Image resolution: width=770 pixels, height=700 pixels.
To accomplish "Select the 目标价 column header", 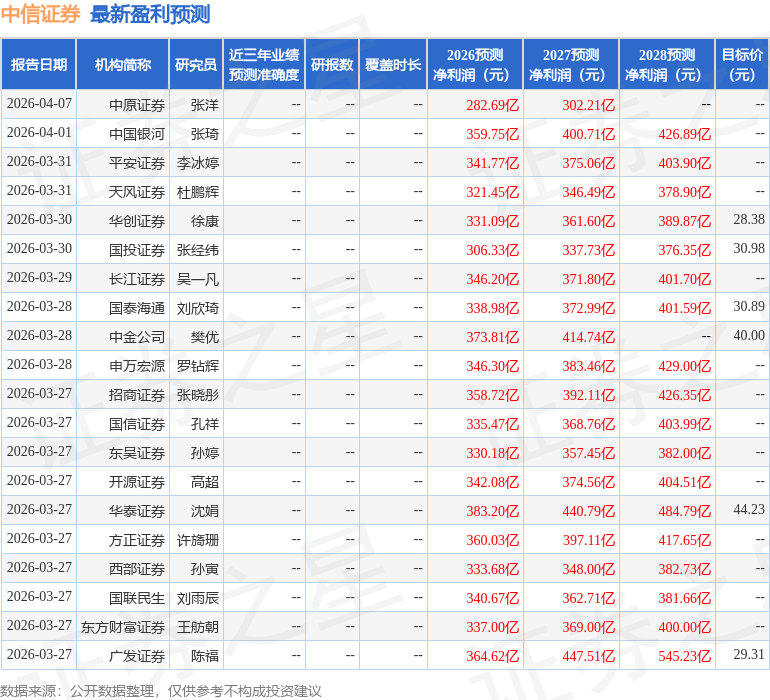I will tap(742, 65).
